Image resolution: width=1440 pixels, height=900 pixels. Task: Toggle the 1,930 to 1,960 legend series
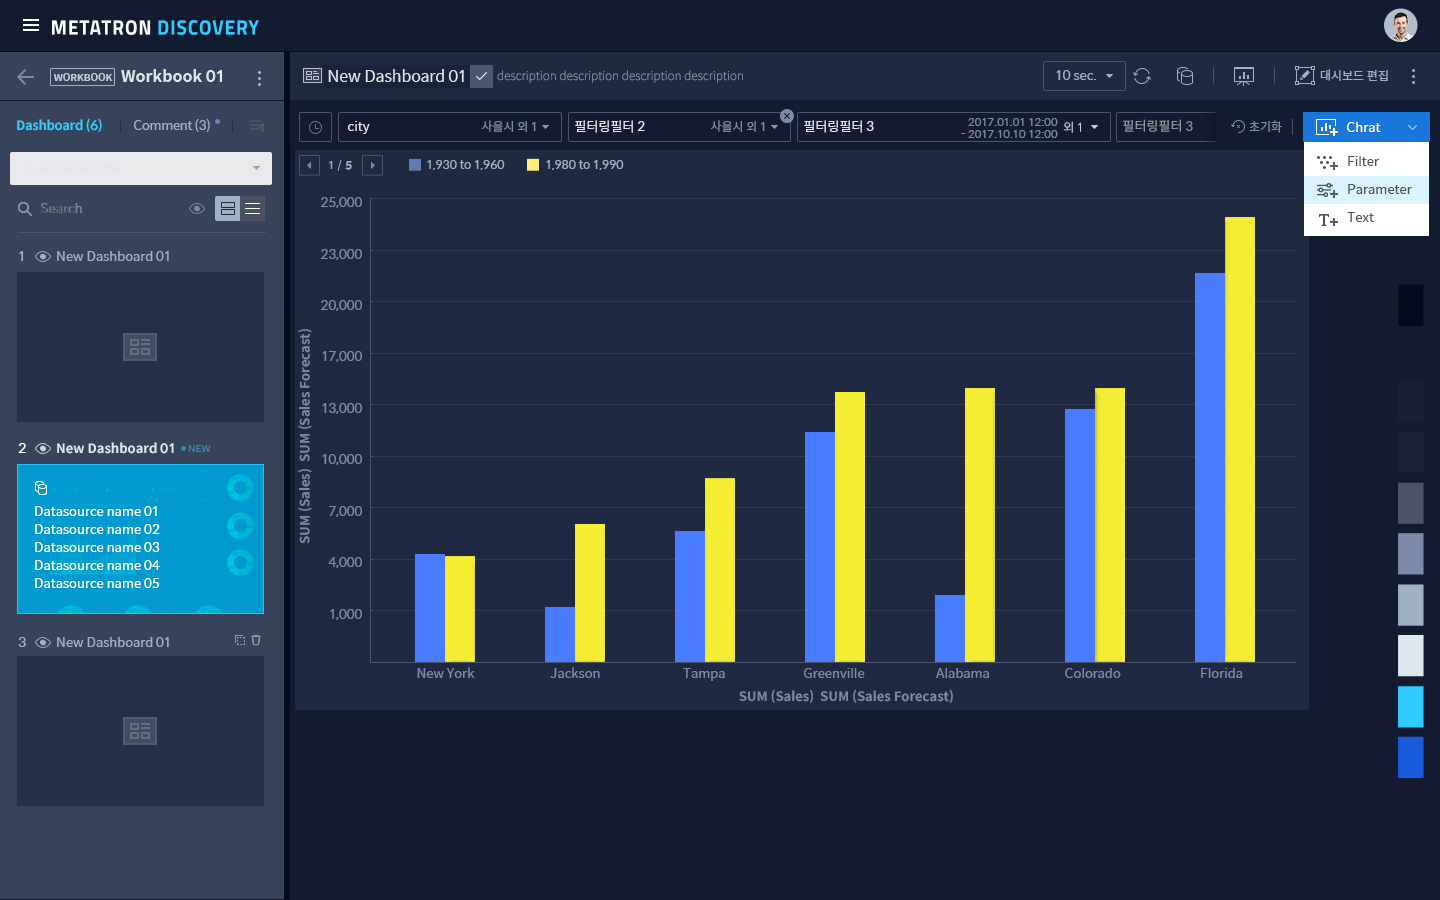pyautogui.click(x=457, y=165)
